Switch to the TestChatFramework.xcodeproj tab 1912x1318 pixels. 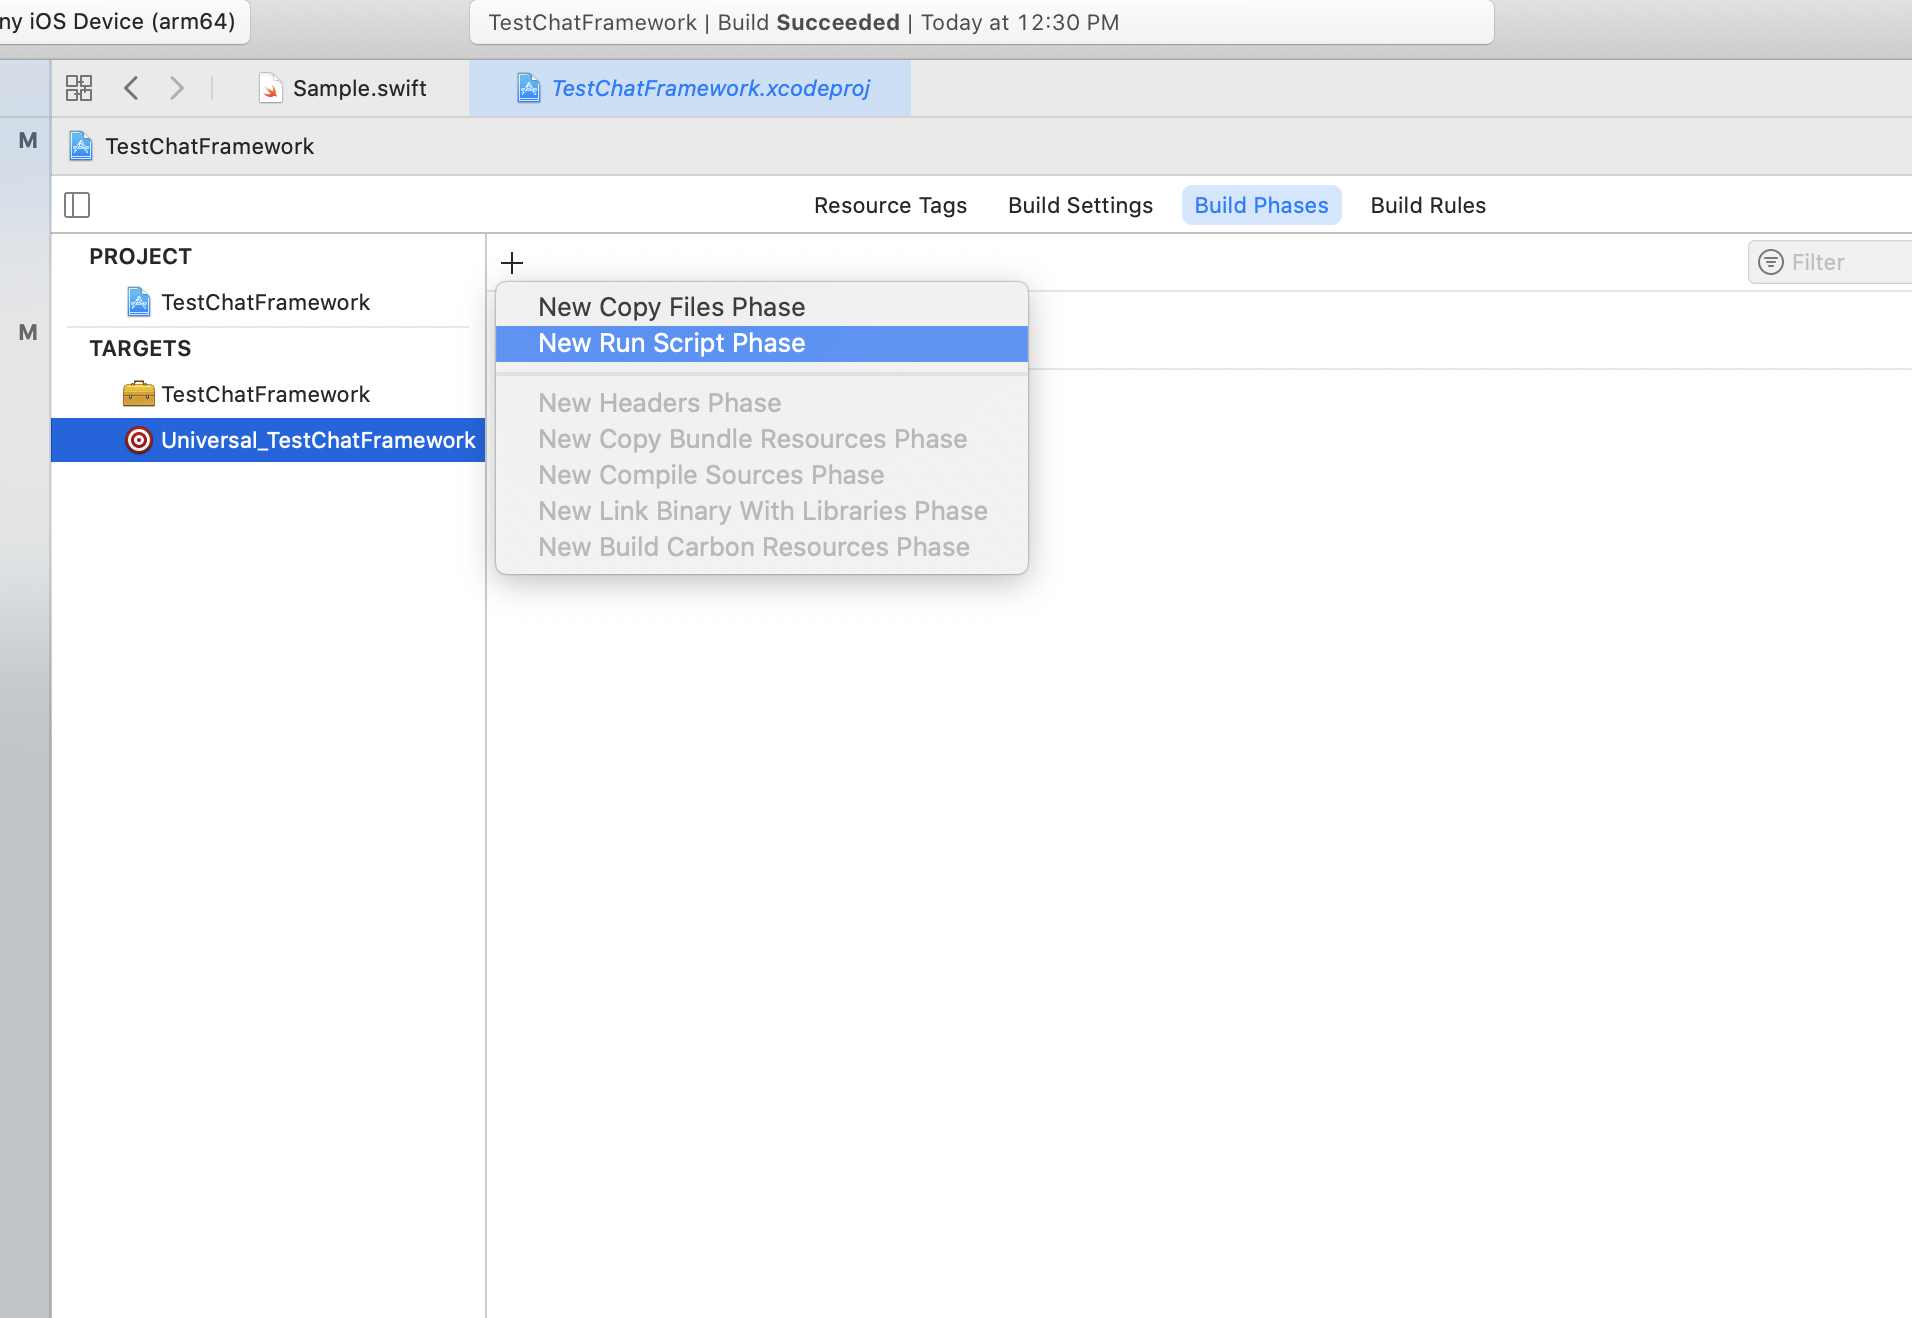(690, 88)
